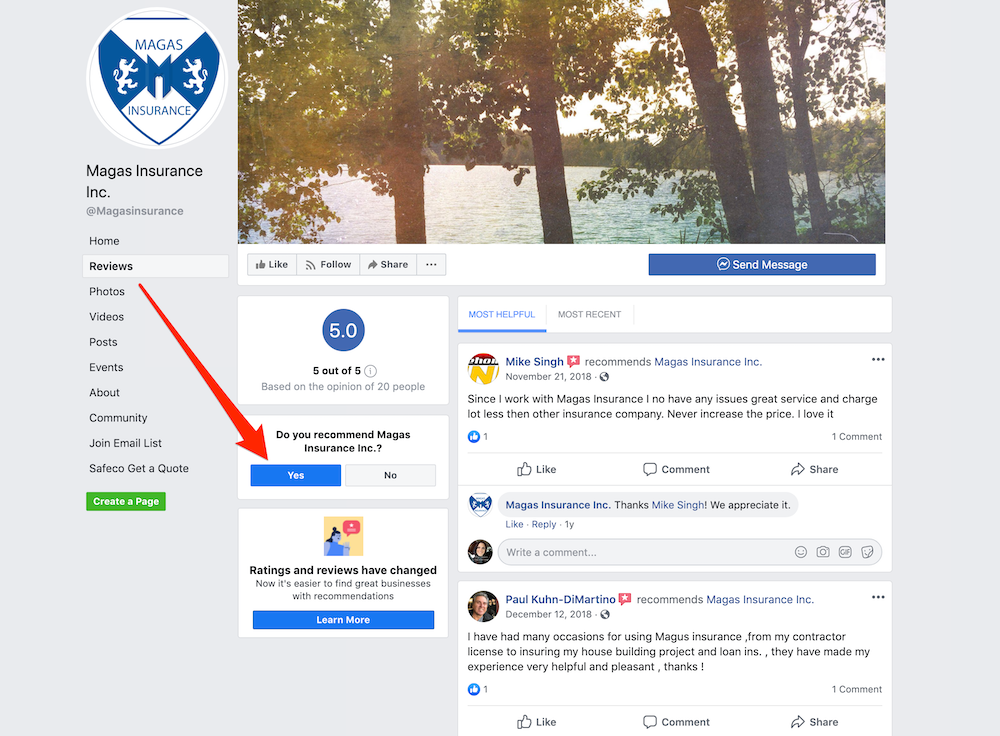The width and height of the screenshot is (1000, 736).
Task: Open Safeco Get a Quote
Action: coord(138,468)
